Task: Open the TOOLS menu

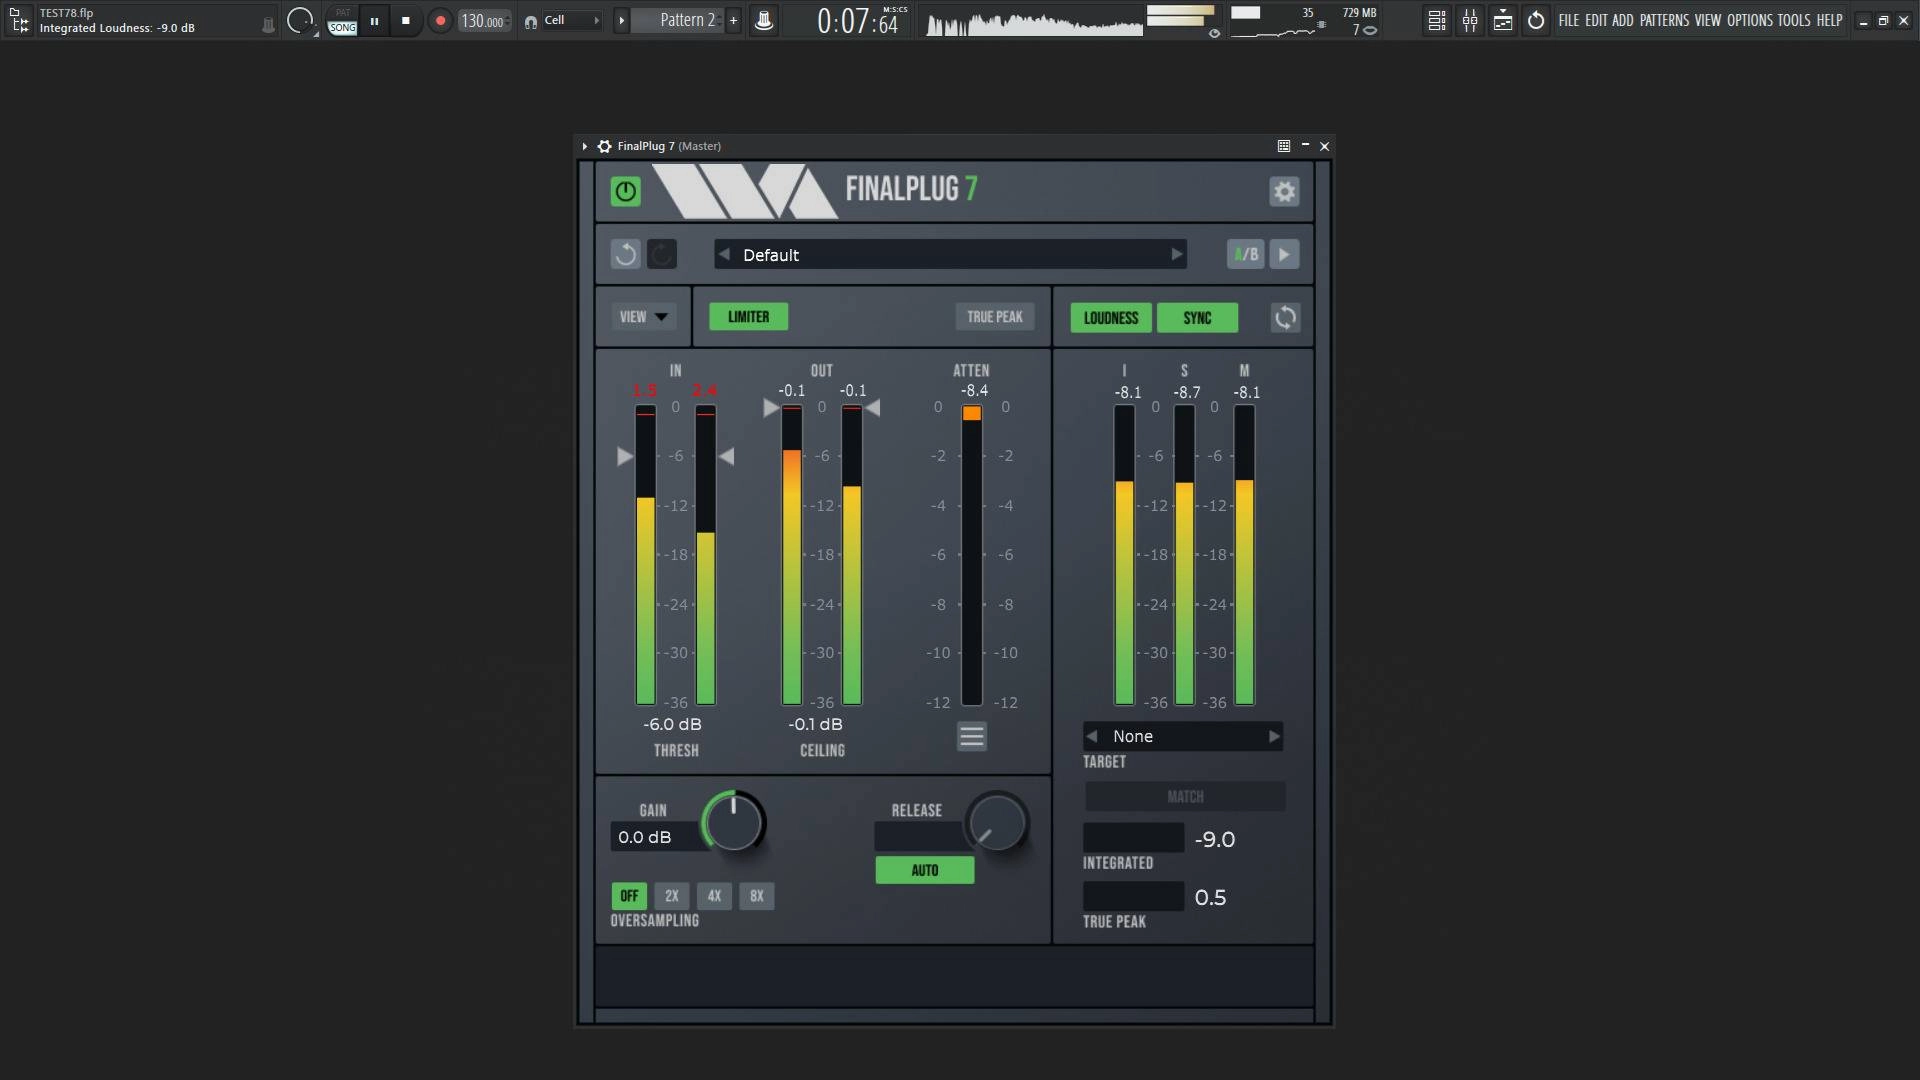Action: [1794, 20]
